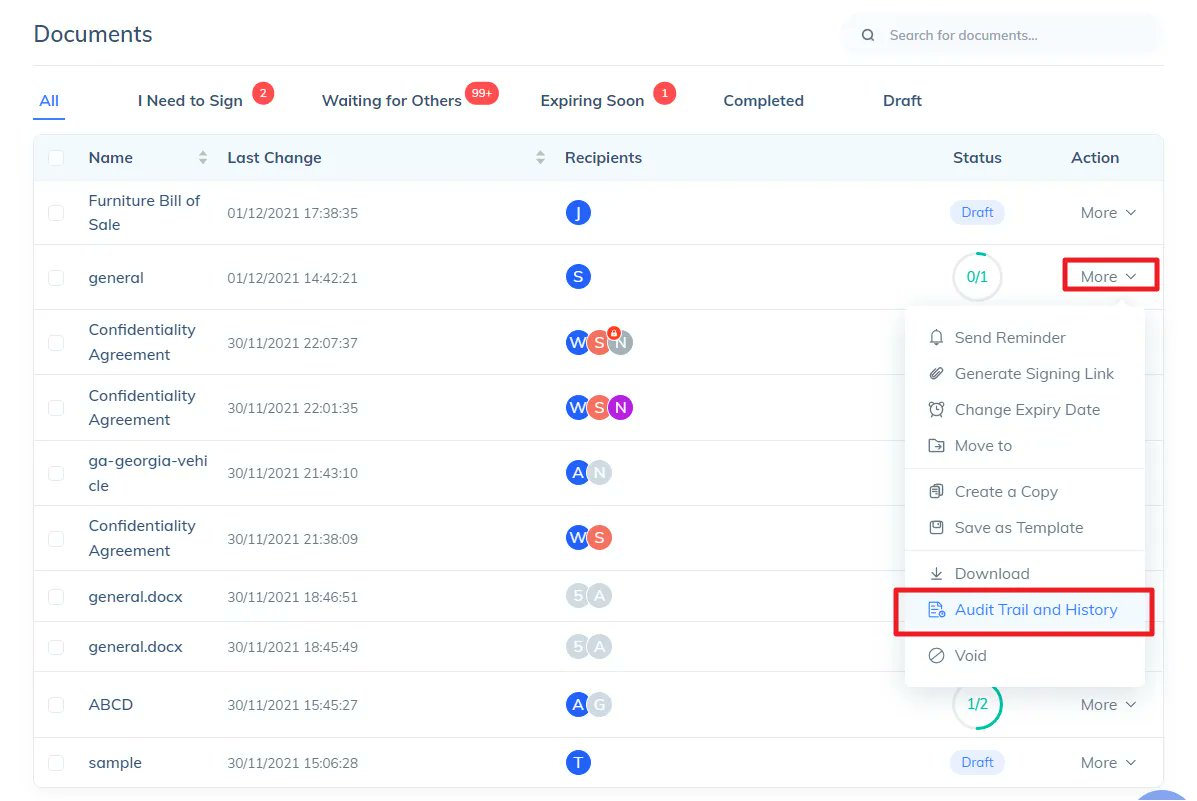Viewport: 1197px width, 801px height.
Task: Choose Void from the dropdown menu
Action: (1024, 655)
